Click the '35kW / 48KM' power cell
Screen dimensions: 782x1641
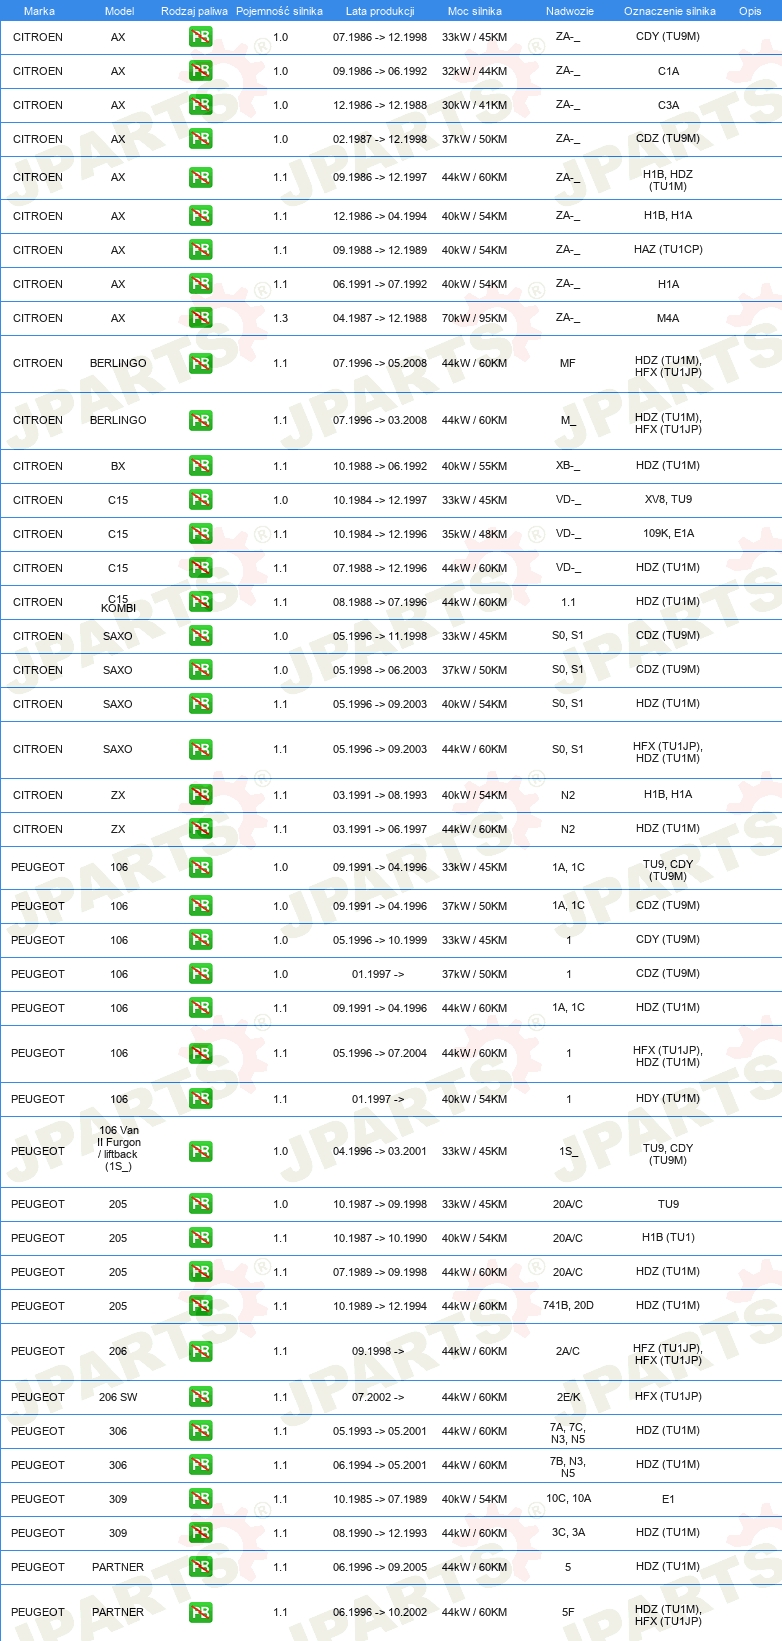[474, 534]
